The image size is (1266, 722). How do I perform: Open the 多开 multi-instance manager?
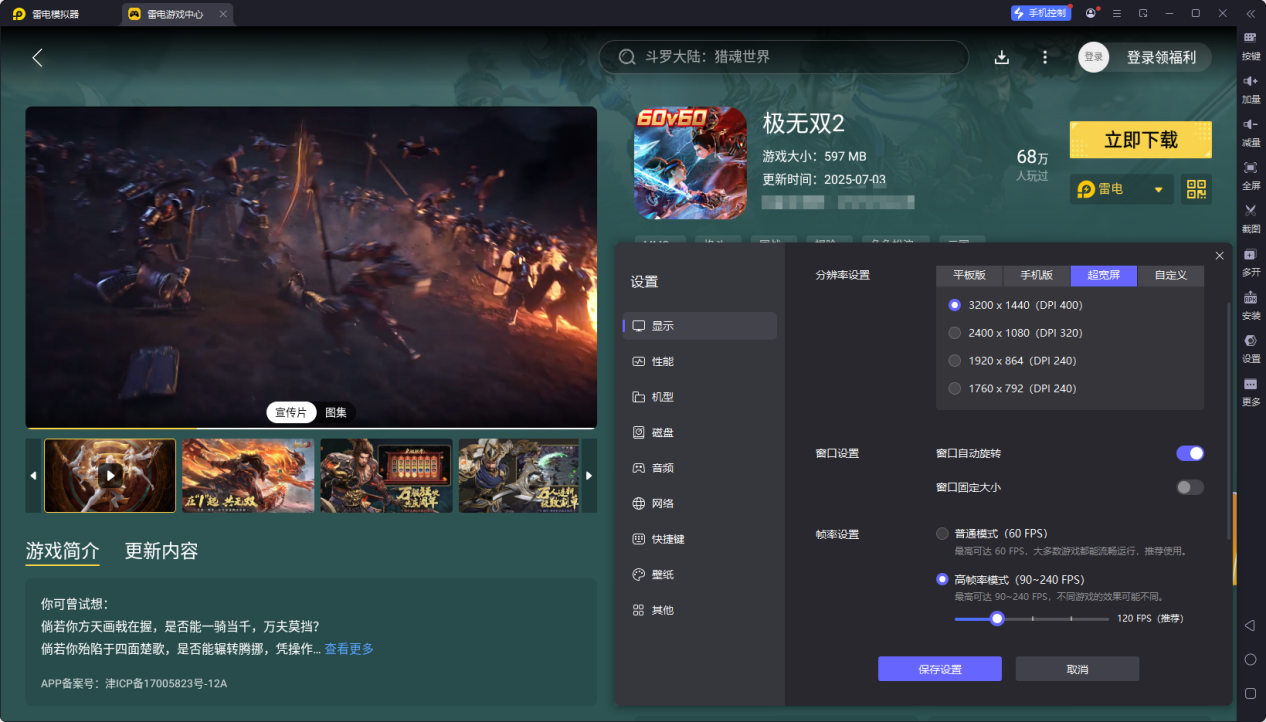tap(1250, 262)
